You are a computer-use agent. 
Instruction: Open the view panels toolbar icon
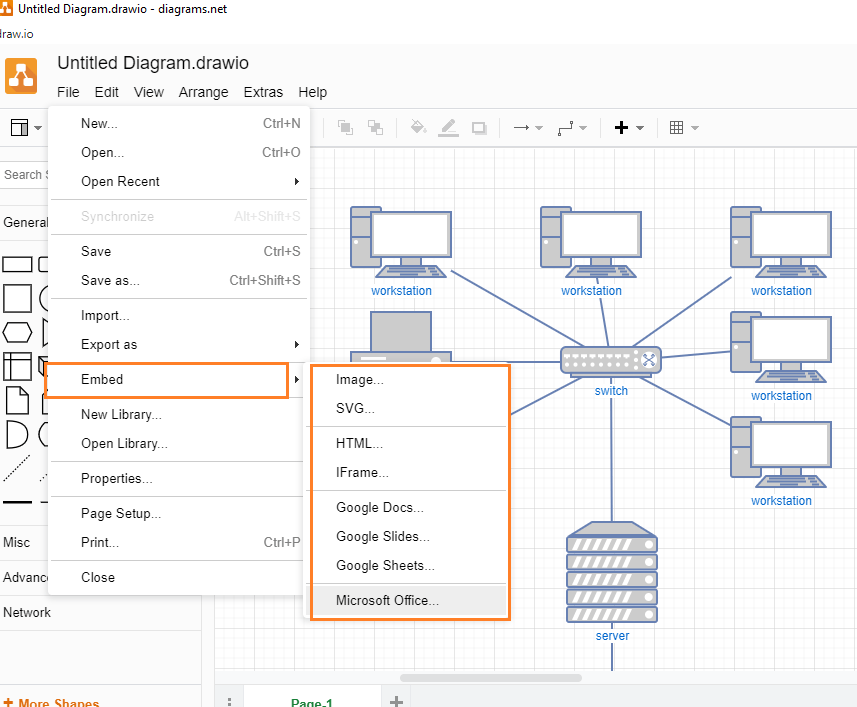19,128
